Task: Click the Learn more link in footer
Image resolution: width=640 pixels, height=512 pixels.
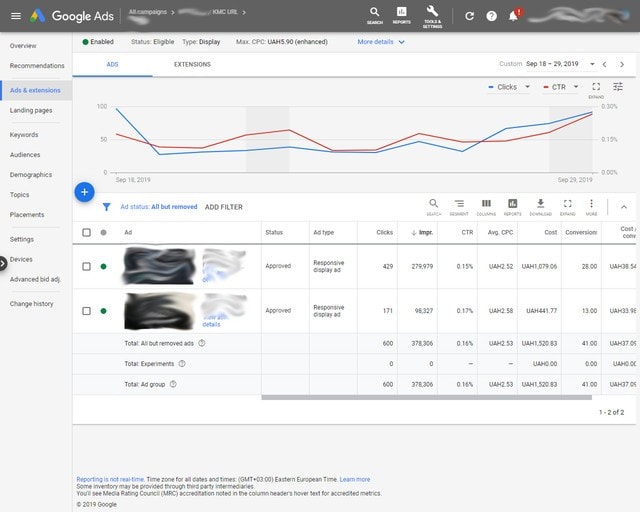Action: pyautogui.click(x=354, y=479)
